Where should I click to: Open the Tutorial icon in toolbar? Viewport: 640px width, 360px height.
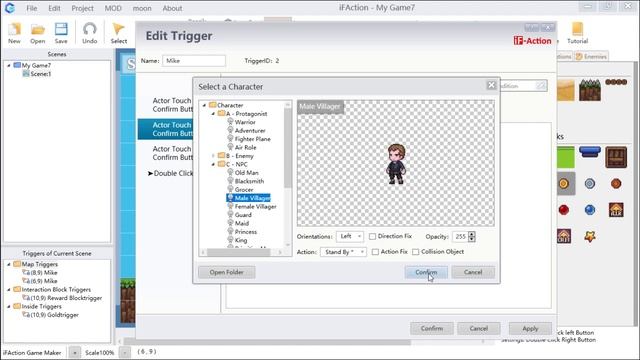[577, 33]
